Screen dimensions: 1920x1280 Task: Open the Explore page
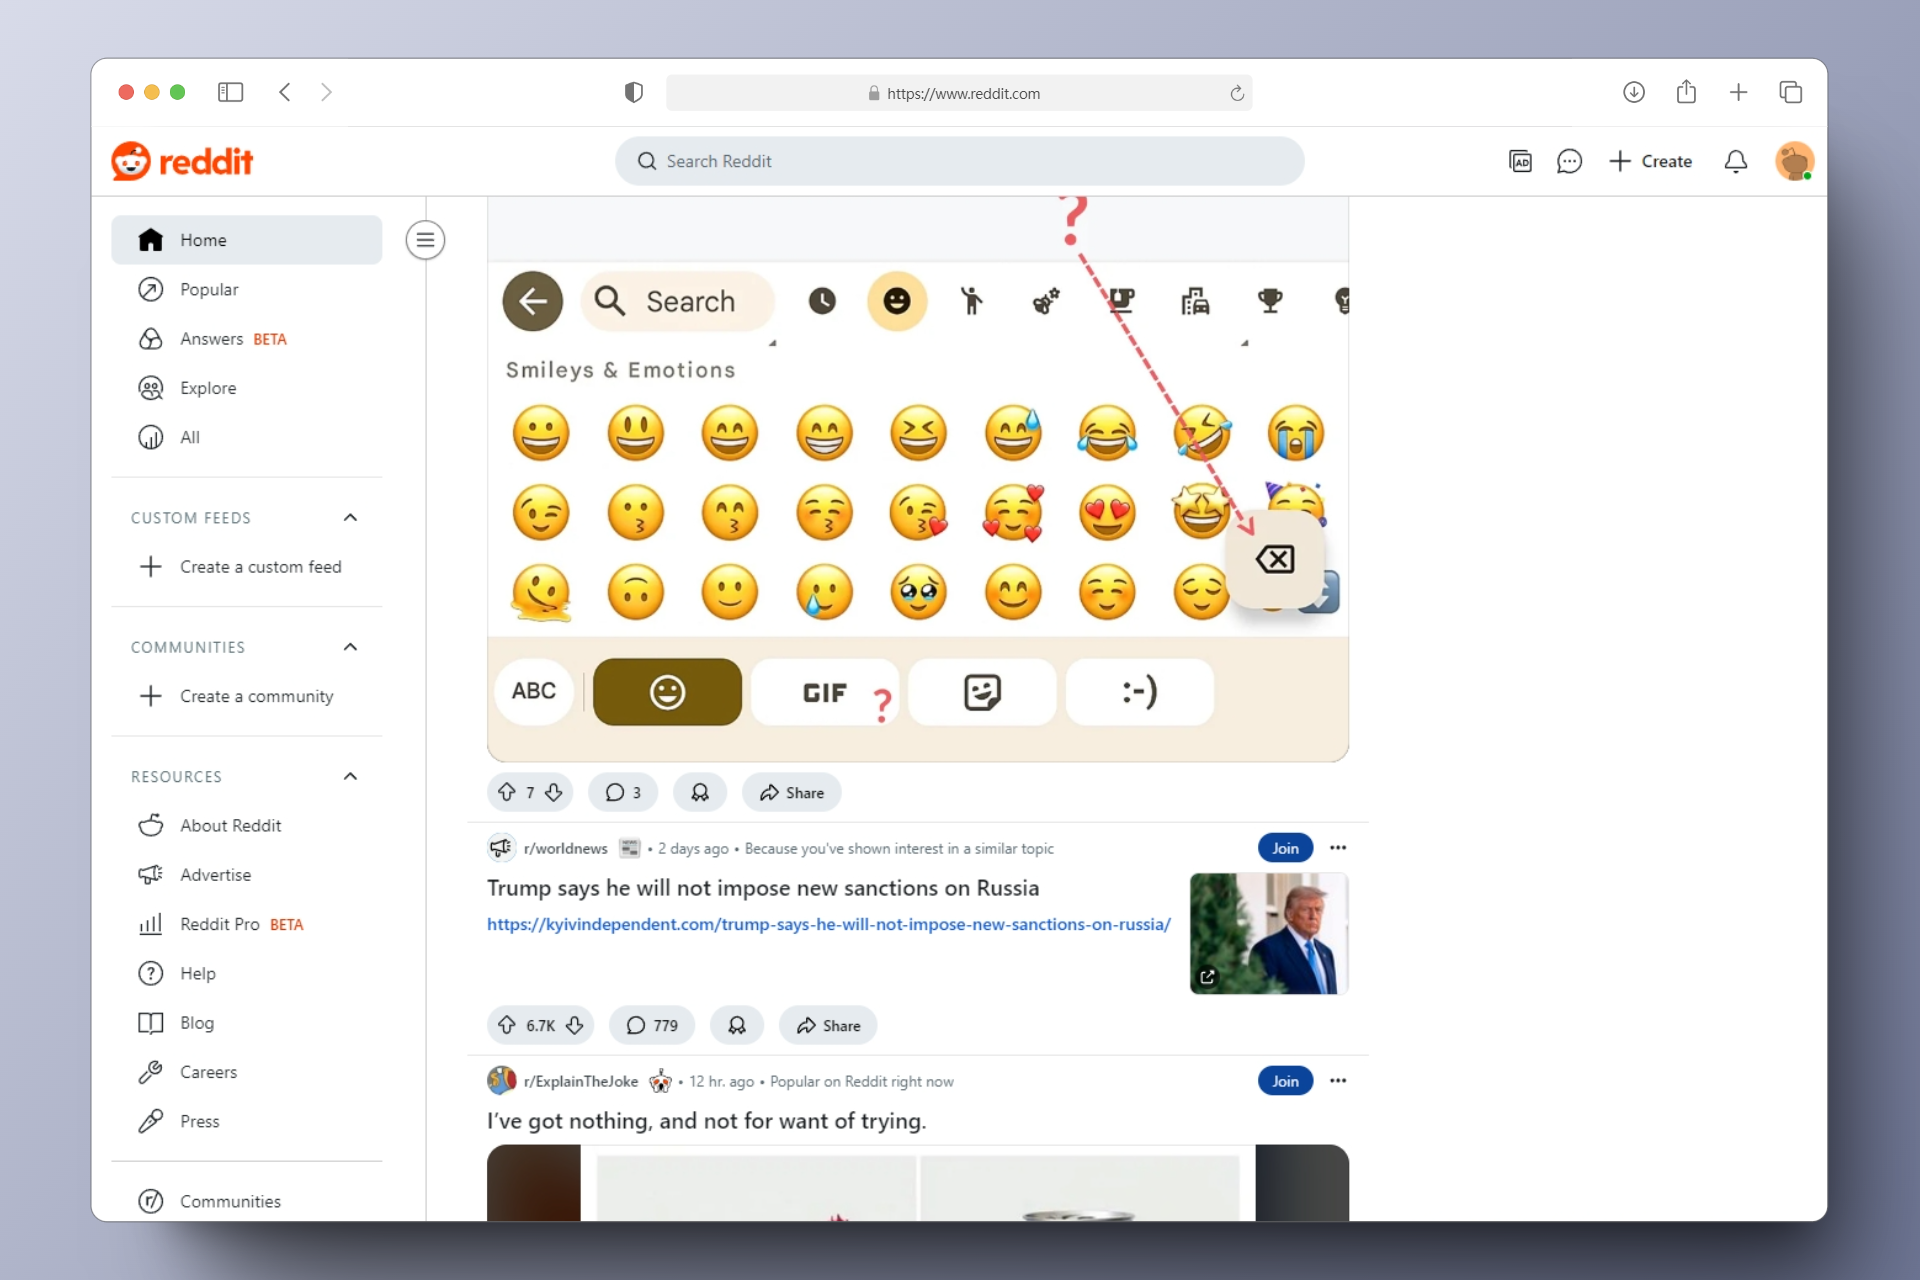pyautogui.click(x=247, y=388)
